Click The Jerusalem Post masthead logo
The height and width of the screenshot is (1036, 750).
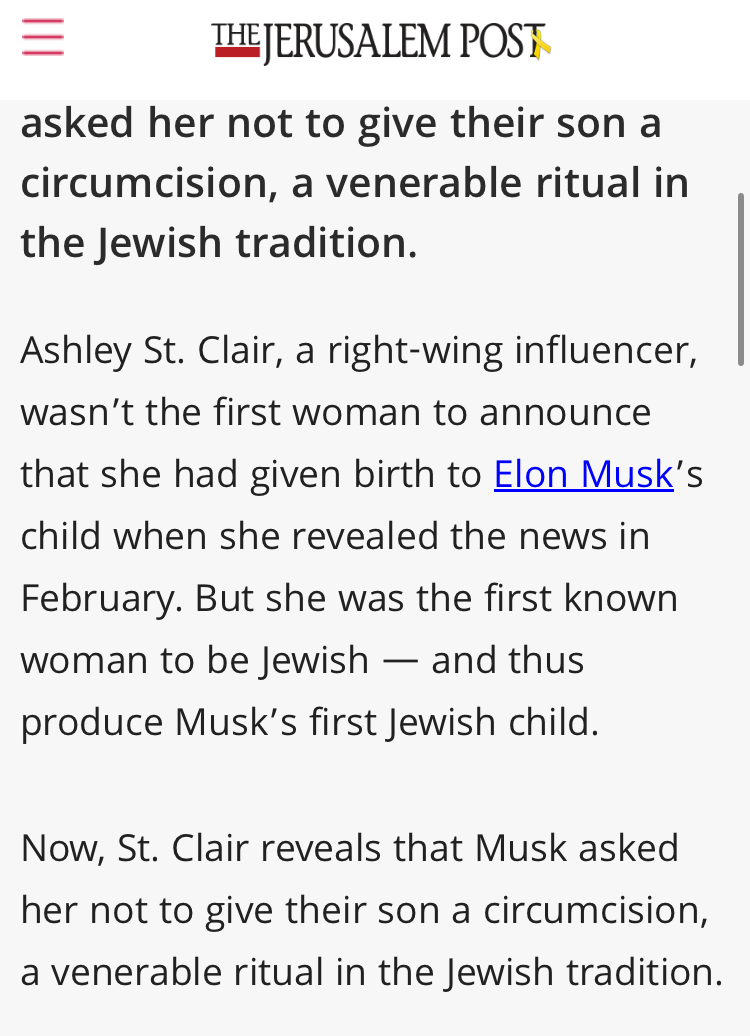(381, 42)
